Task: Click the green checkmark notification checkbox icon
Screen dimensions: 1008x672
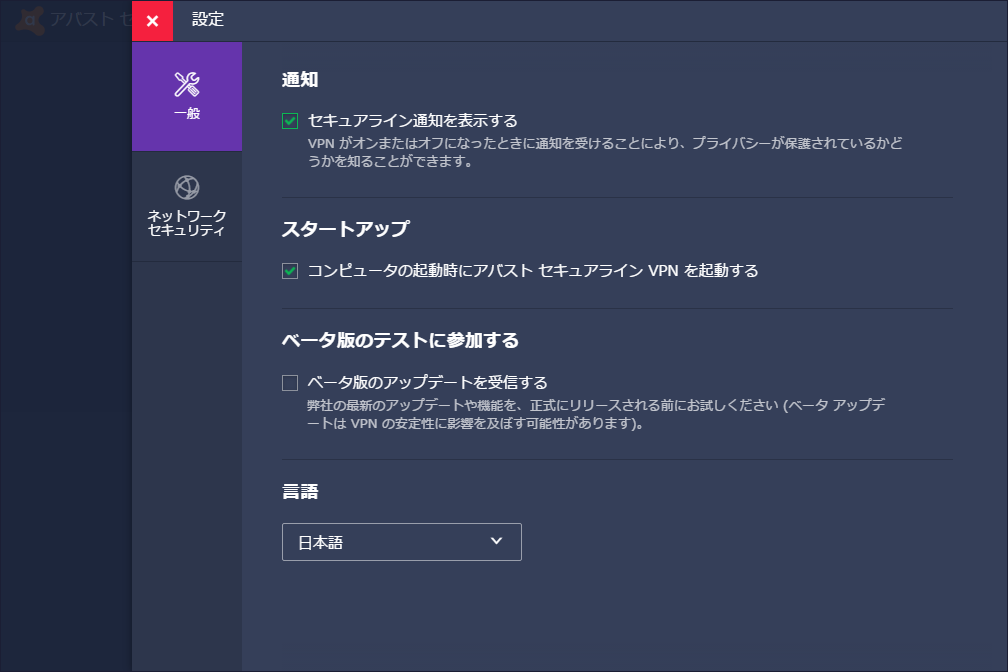Action: click(x=290, y=120)
